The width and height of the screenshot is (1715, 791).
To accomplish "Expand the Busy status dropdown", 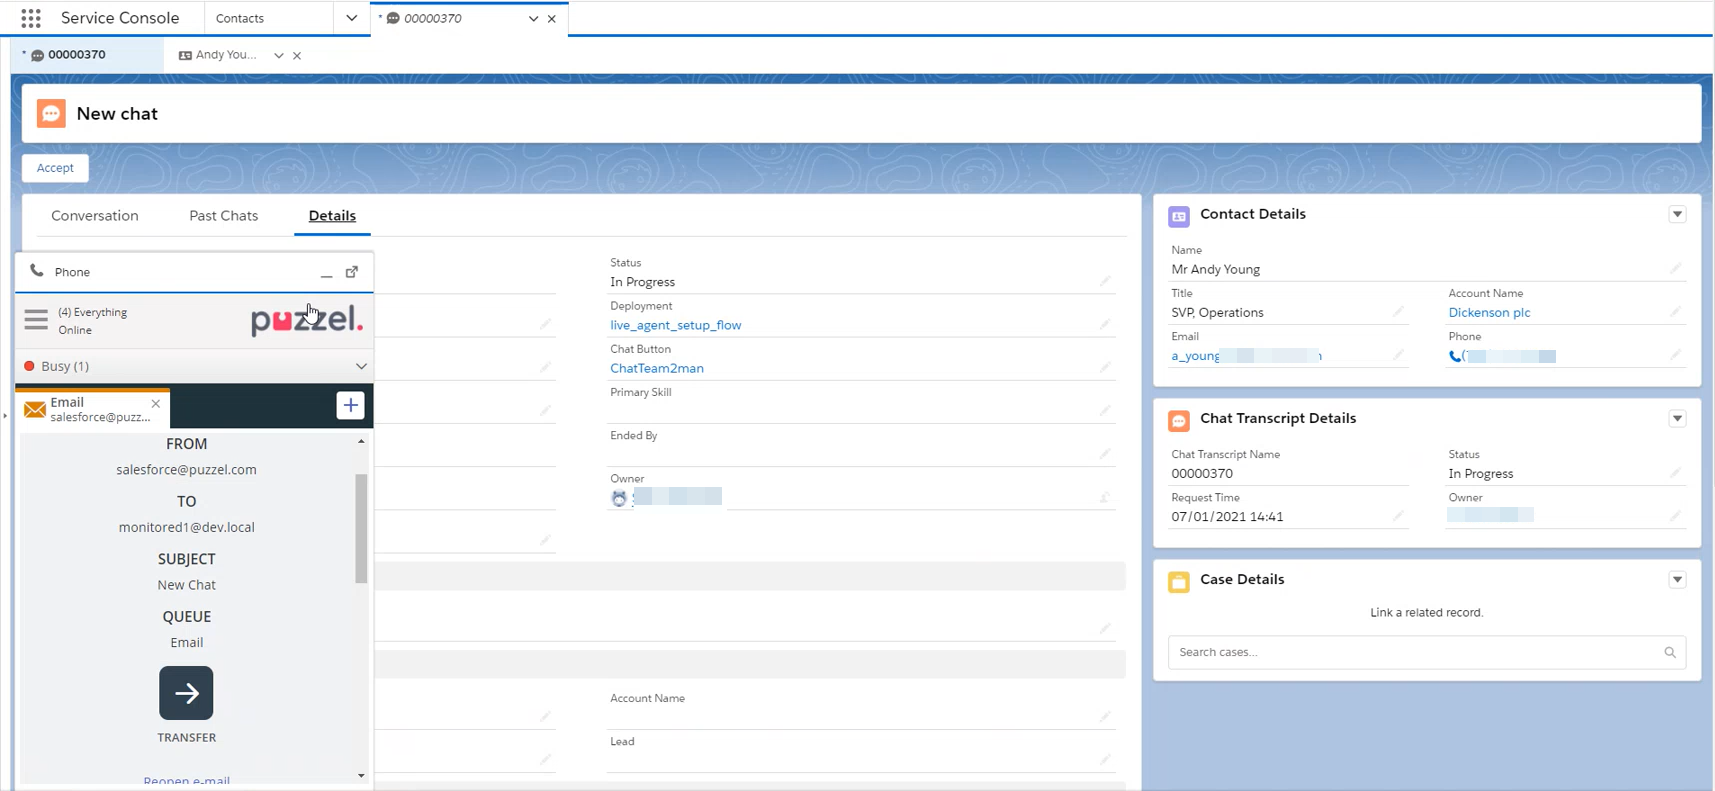I will point(361,366).
